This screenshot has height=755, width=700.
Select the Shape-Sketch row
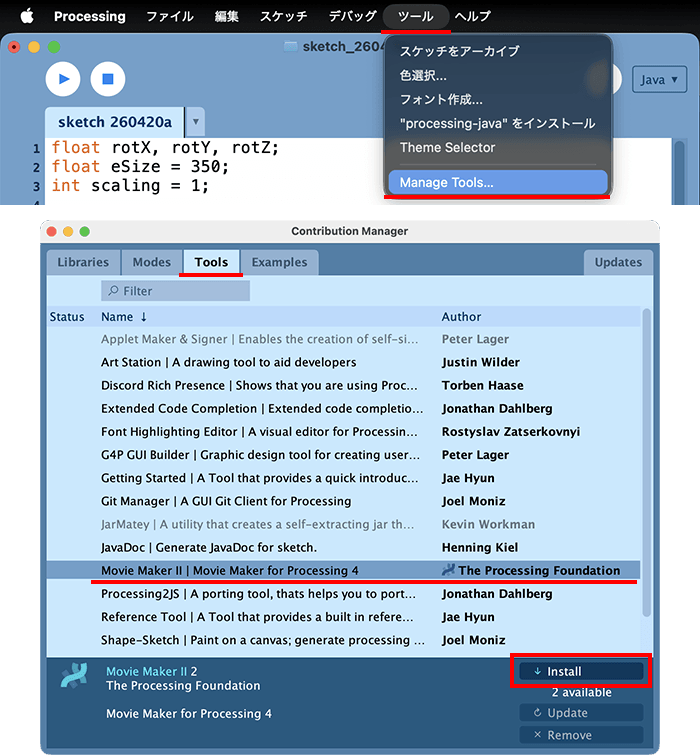click(x=343, y=640)
